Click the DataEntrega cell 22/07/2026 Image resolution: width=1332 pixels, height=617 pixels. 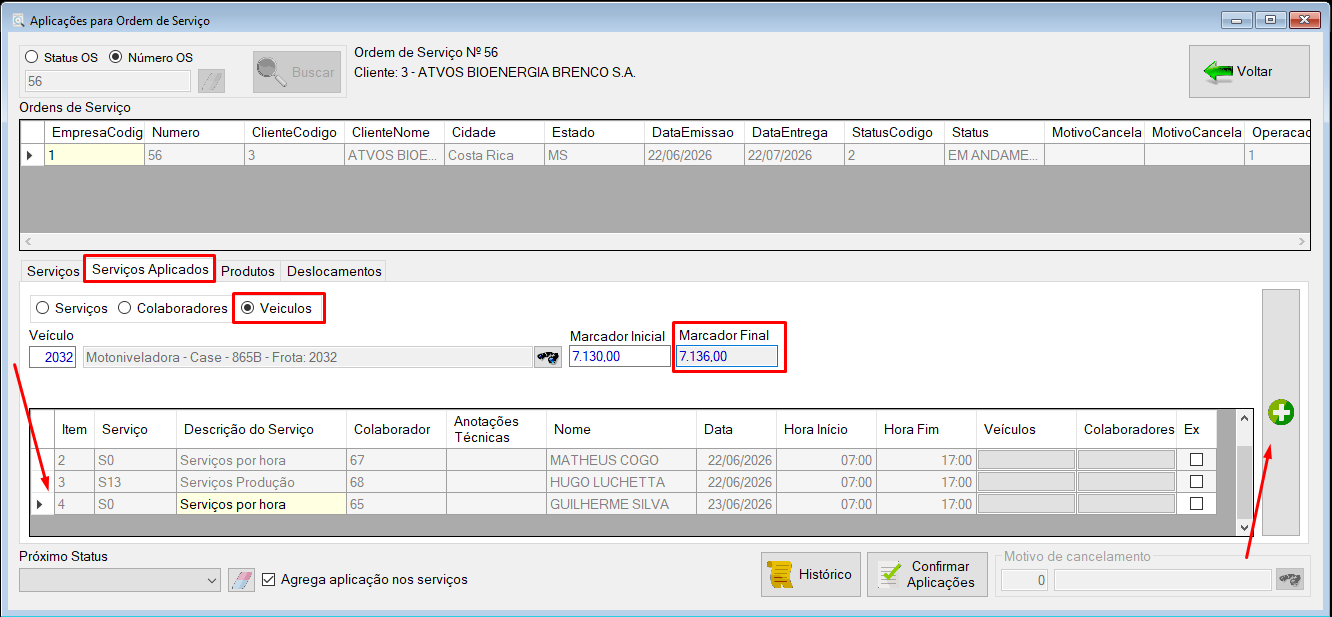pyautogui.click(x=794, y=155)
